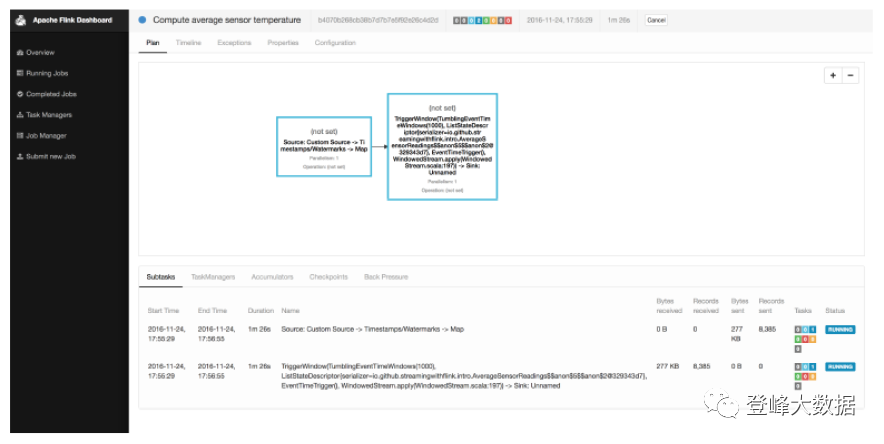Select Submit new Job

(x=46, y=157)
